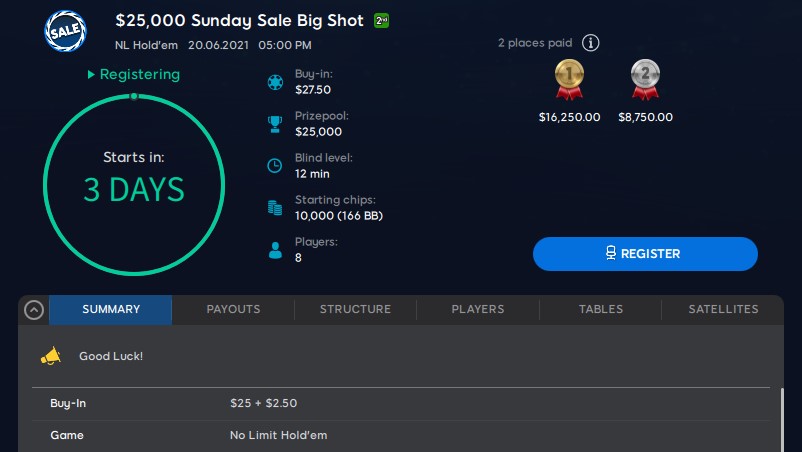Click the silver second place medal
The height and width of the screenshot is (452, 802).
tap(645, 80)
